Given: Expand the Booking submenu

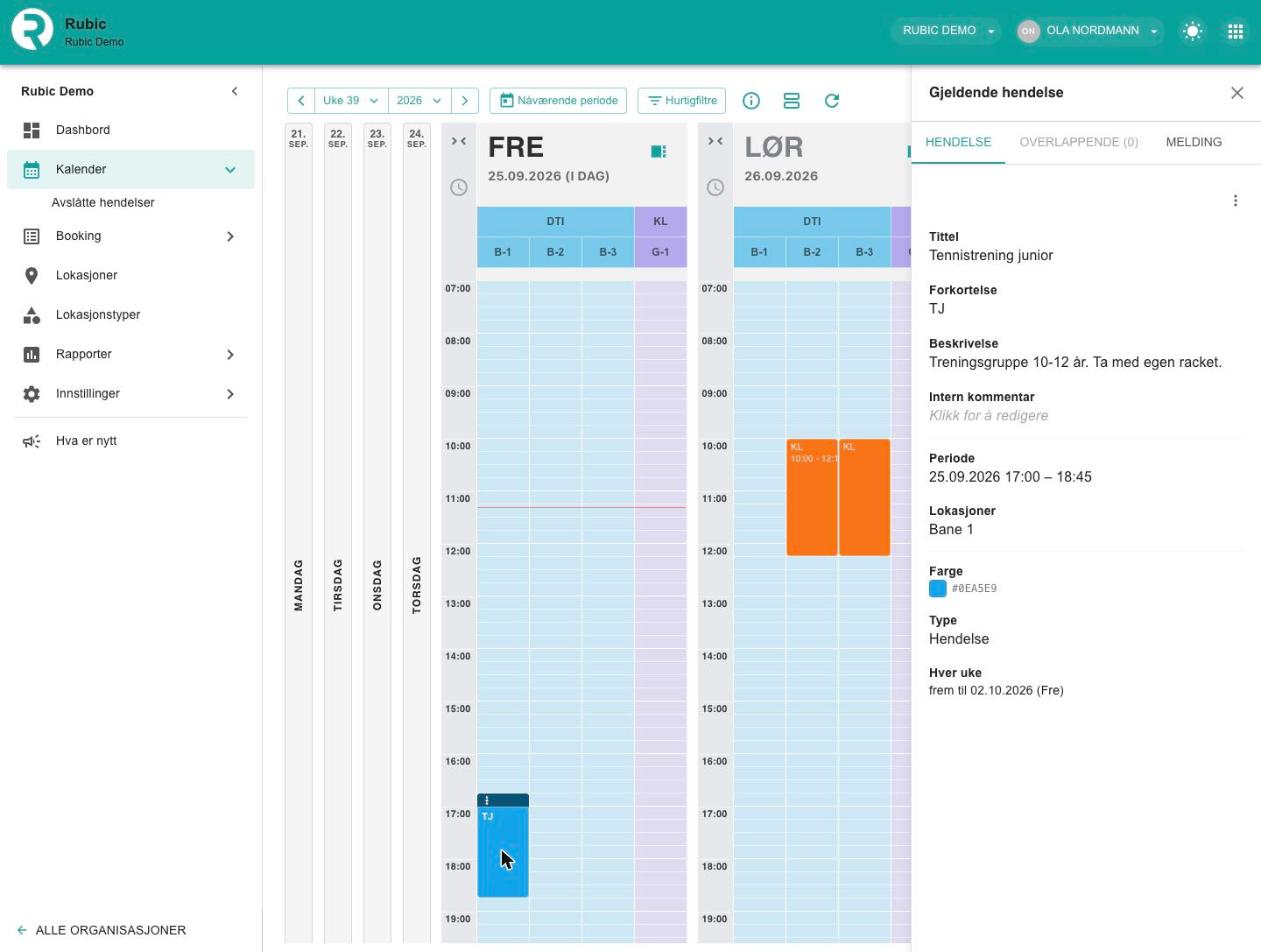Looking at the screenshot, I should 230,237.
